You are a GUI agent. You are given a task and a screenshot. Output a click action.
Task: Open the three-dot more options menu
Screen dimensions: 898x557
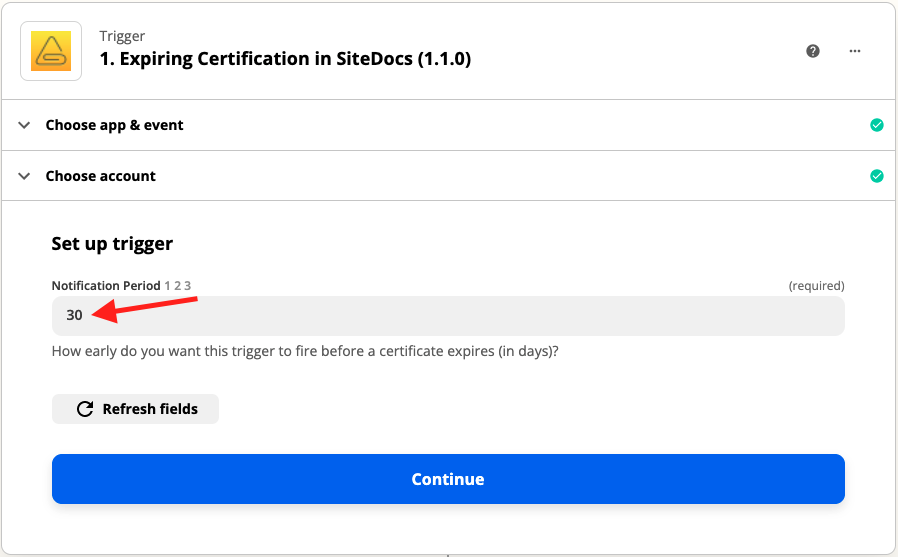click(x=855, y=51)
